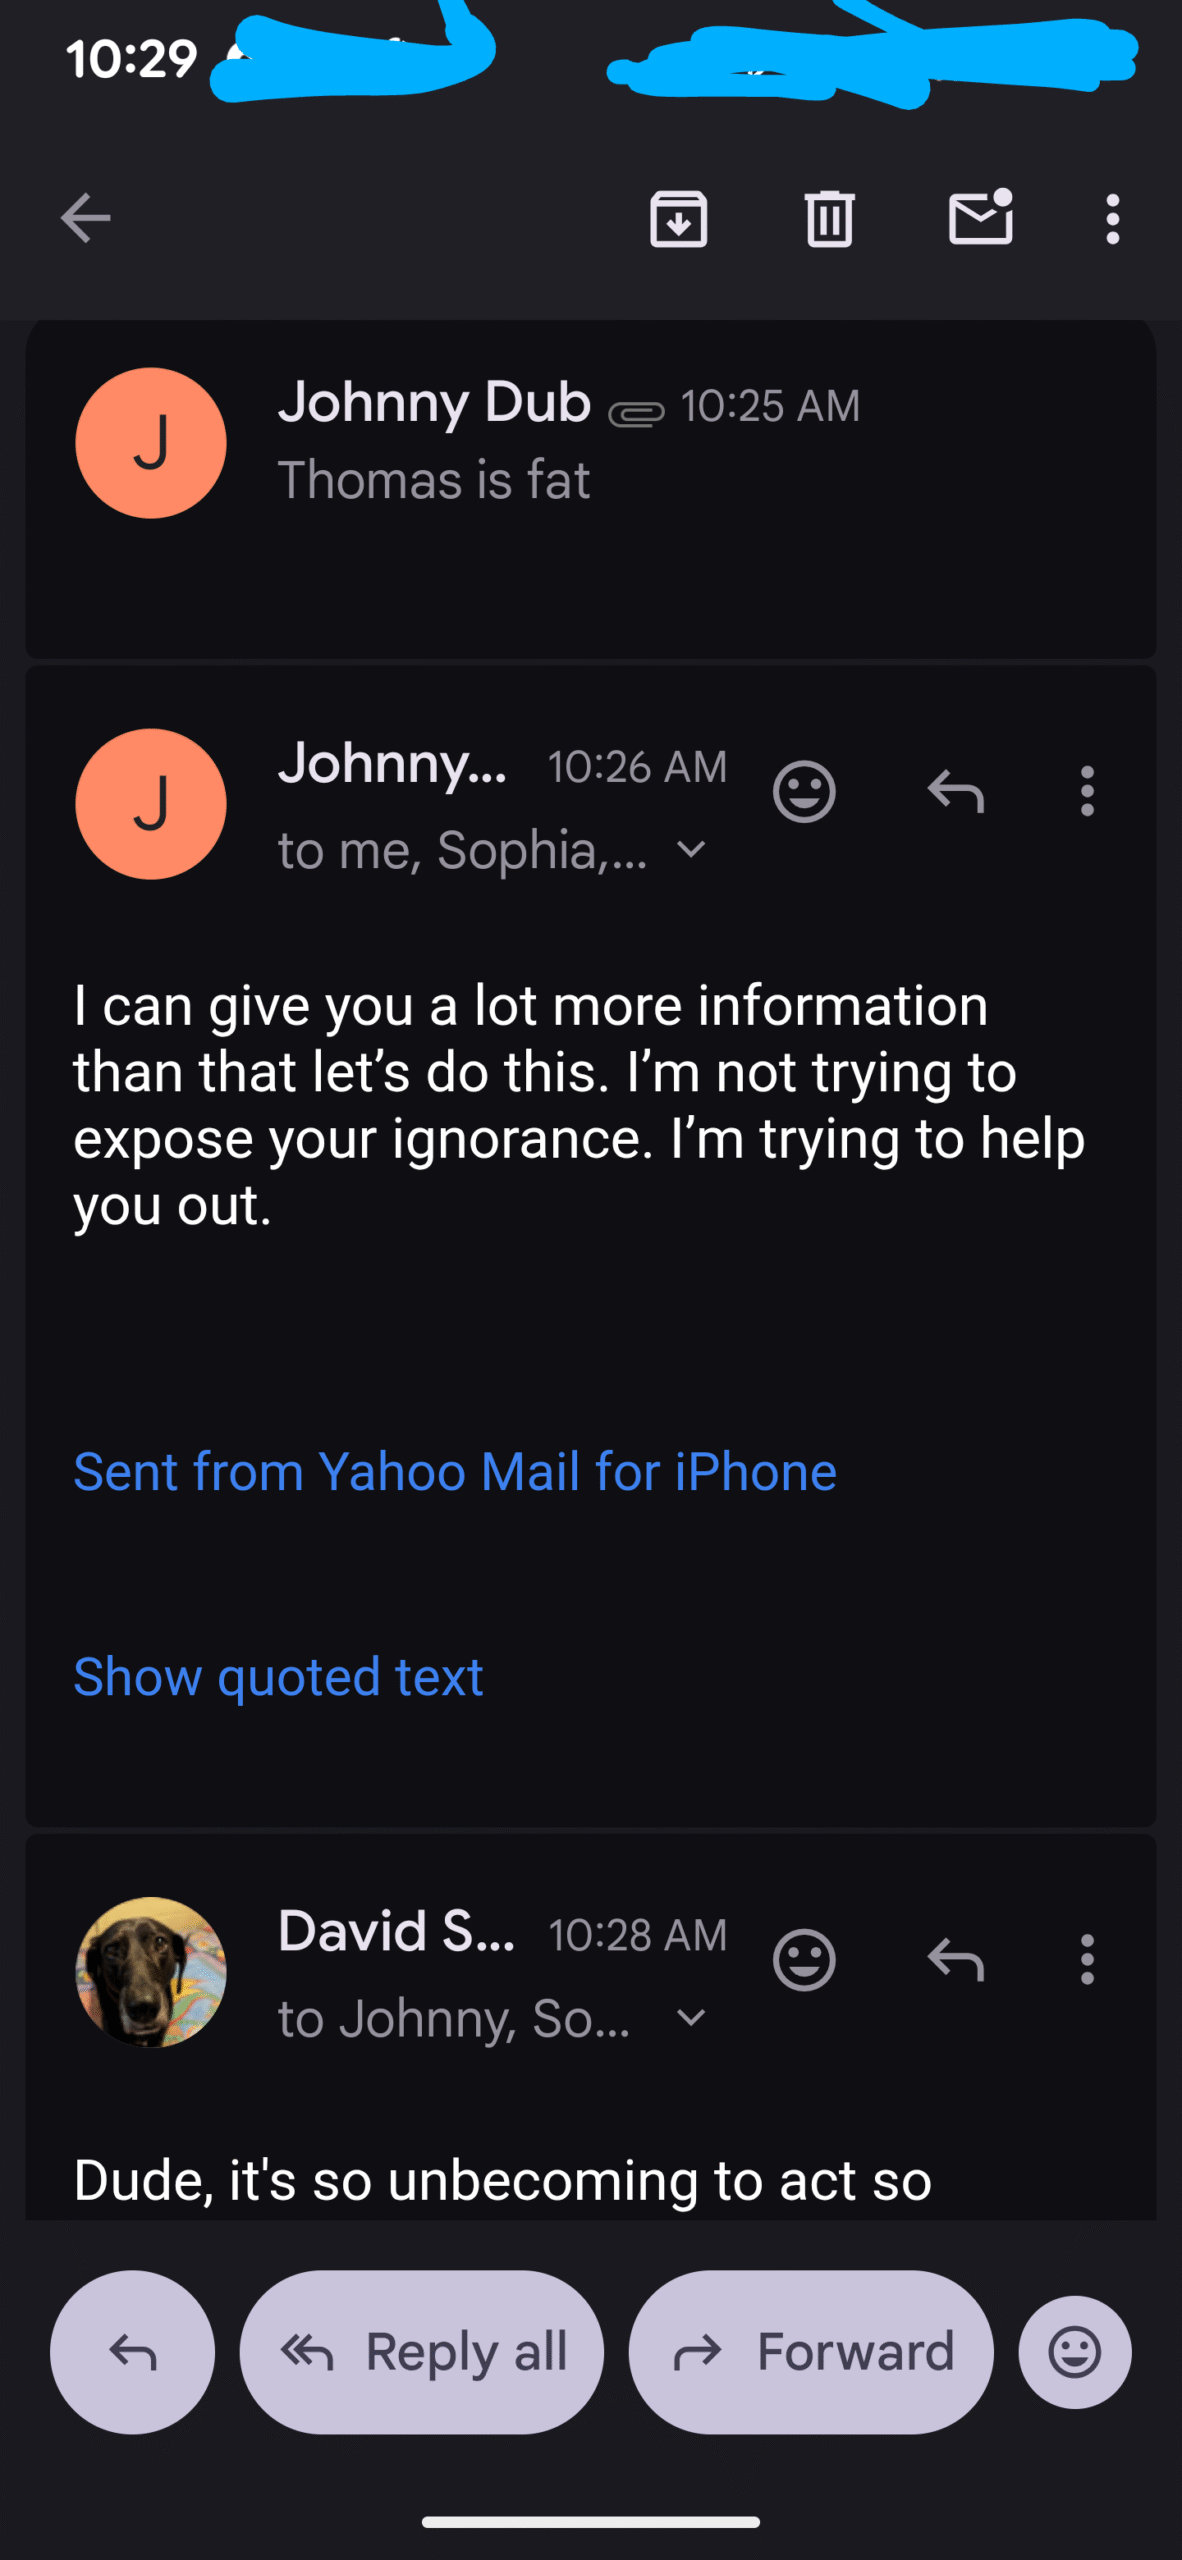Show quoted text in Johnny's email
Image resolution: width=1182 pixels, height=2560 pixels.
pyautogui.click(x=278, y=1677)
